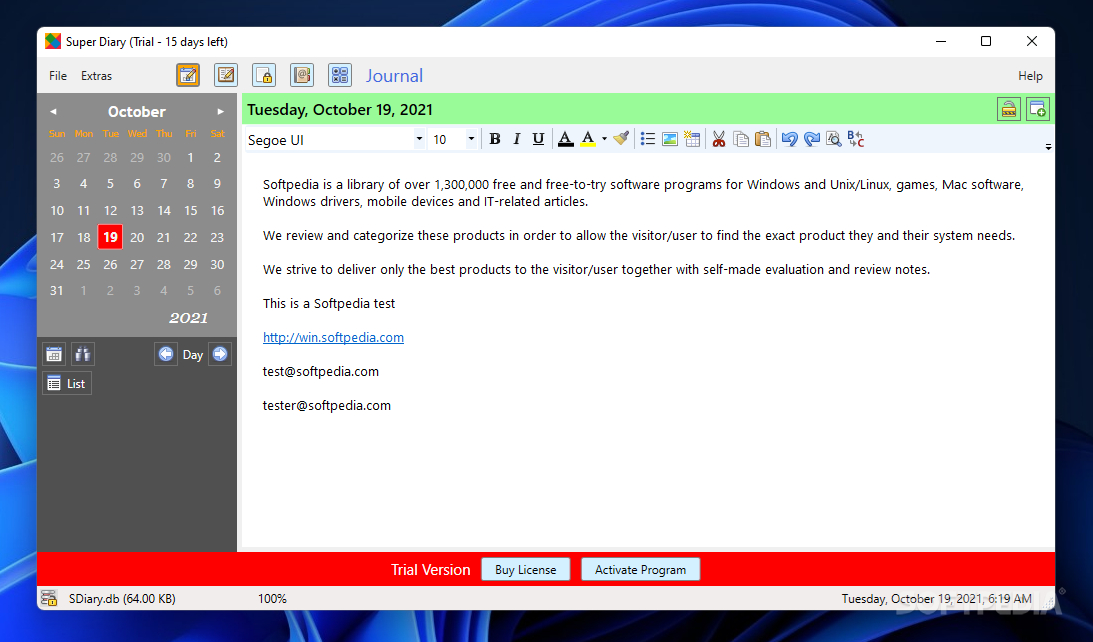Click the October month title

pos(137,112)
